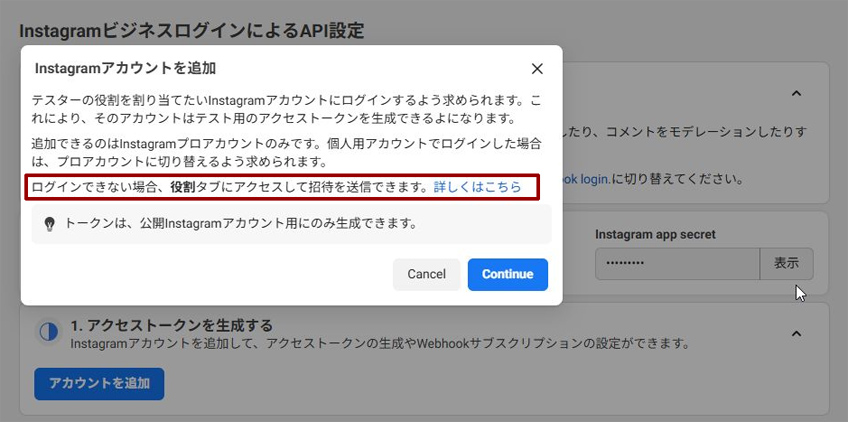Screen dimensions: 848x422
Task: Collapse the アクセストークンを生成する section
Action: 796,333
